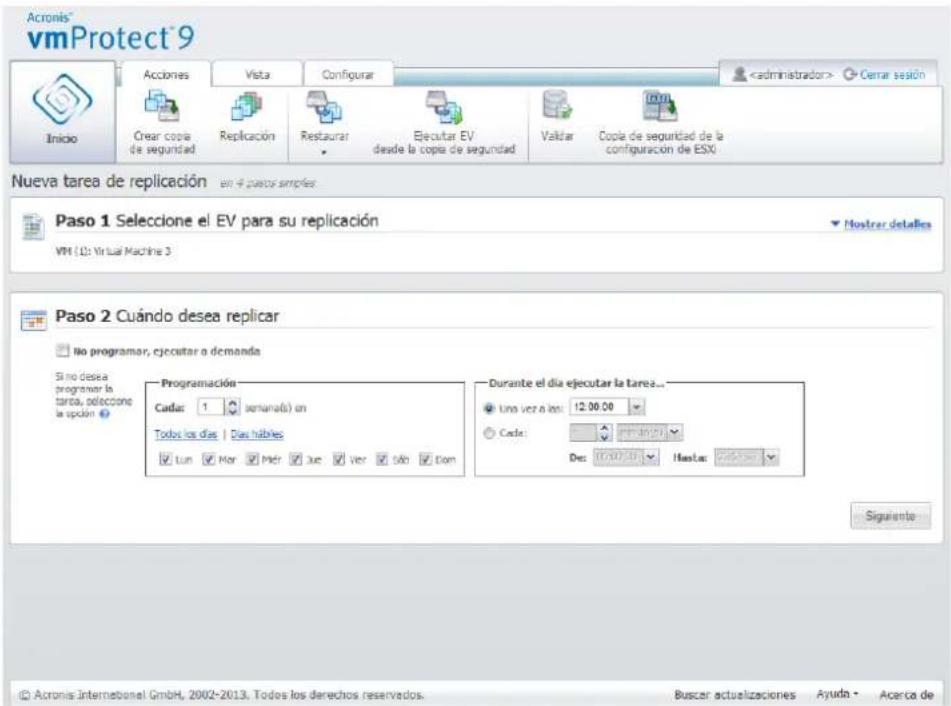Click the administrador user icon
Screen dimensions: 951x706
[739, 75]
